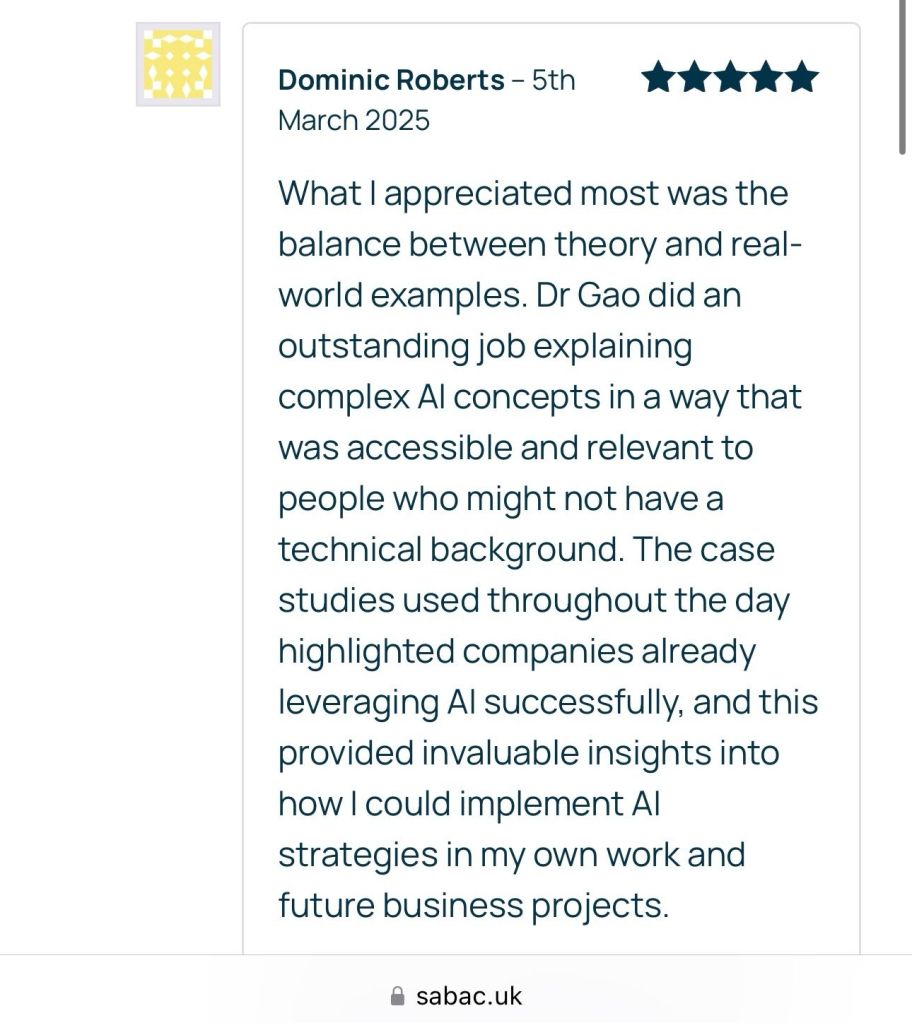This screenshot has width=912, height=1023.
Task: Click the yellow patterned reviewer avatar
Action: [178, 64]
